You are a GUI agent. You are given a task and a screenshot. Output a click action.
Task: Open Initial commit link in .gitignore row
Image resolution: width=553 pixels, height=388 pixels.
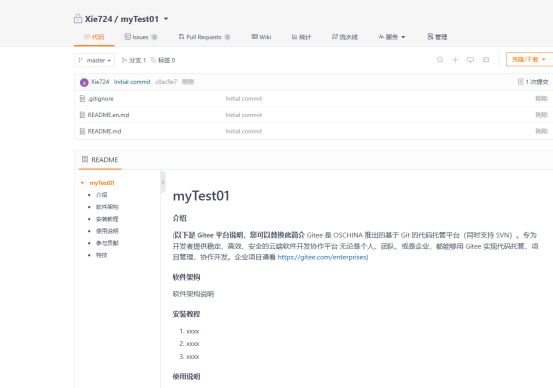tap(244, 99)
